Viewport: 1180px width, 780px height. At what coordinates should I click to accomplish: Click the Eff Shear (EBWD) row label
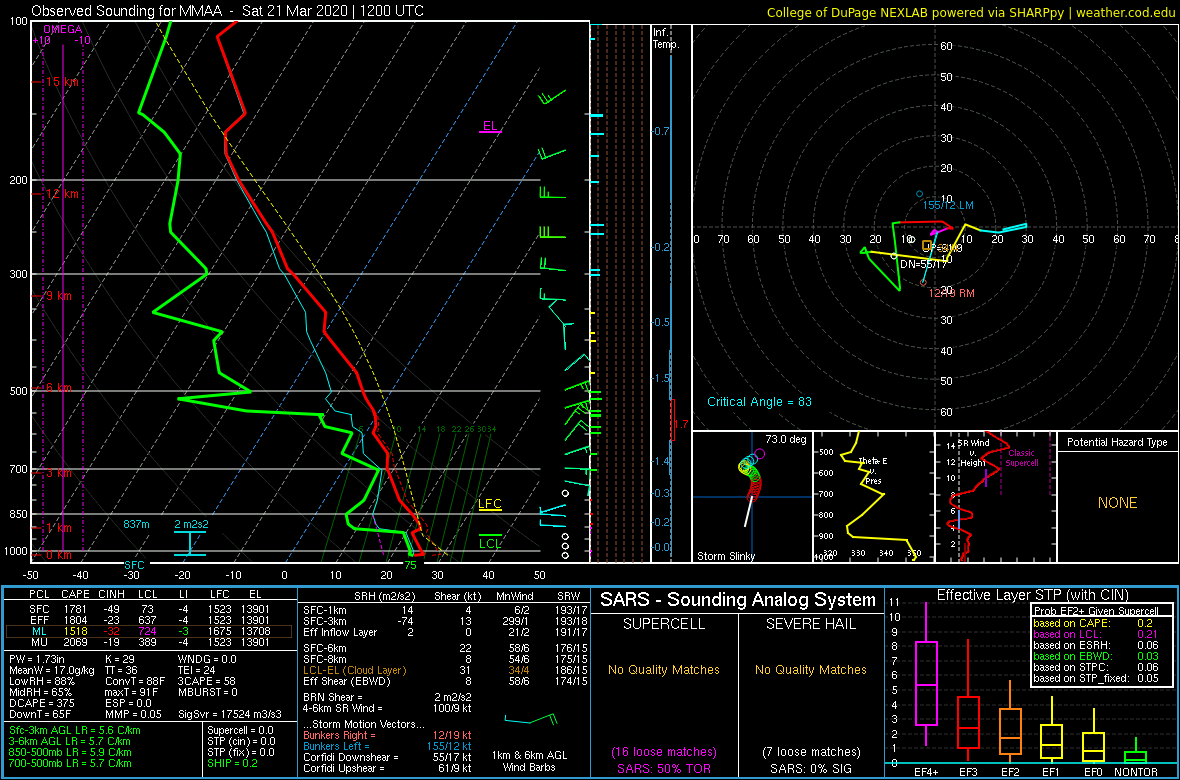point(345,681)
